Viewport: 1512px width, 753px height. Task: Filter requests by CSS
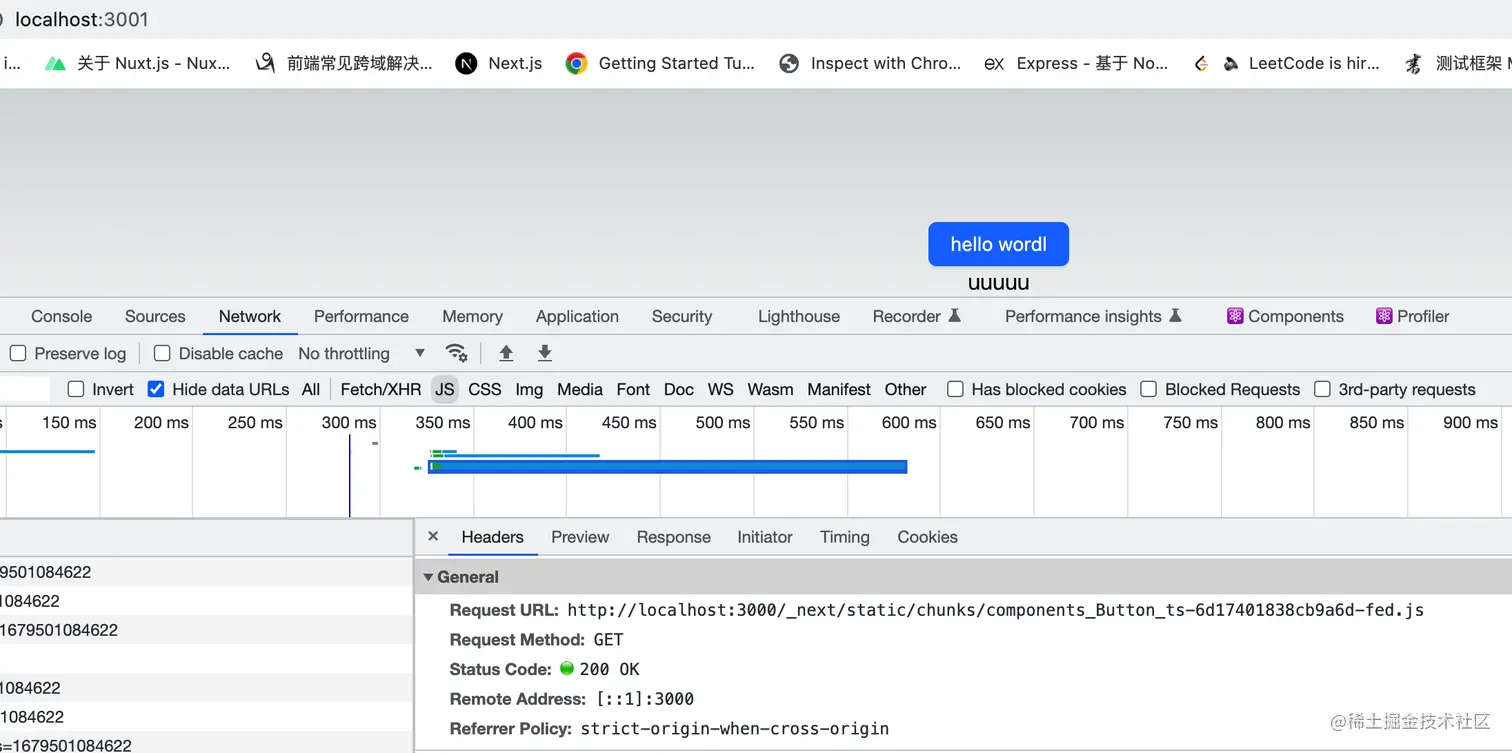point(485,389)
